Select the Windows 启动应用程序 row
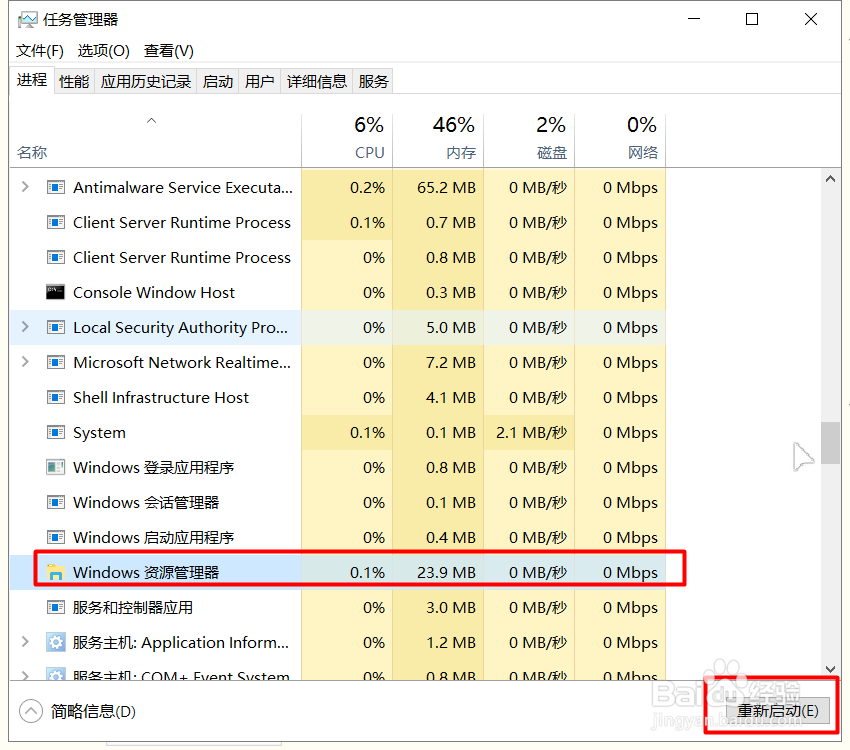The height and width of the screenshot is (750, 850). [338, 537]
